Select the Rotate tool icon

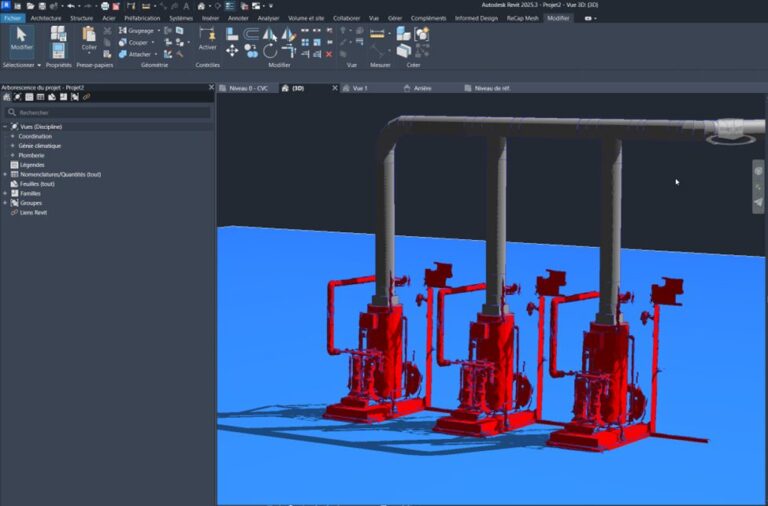[x=270, y=50]
